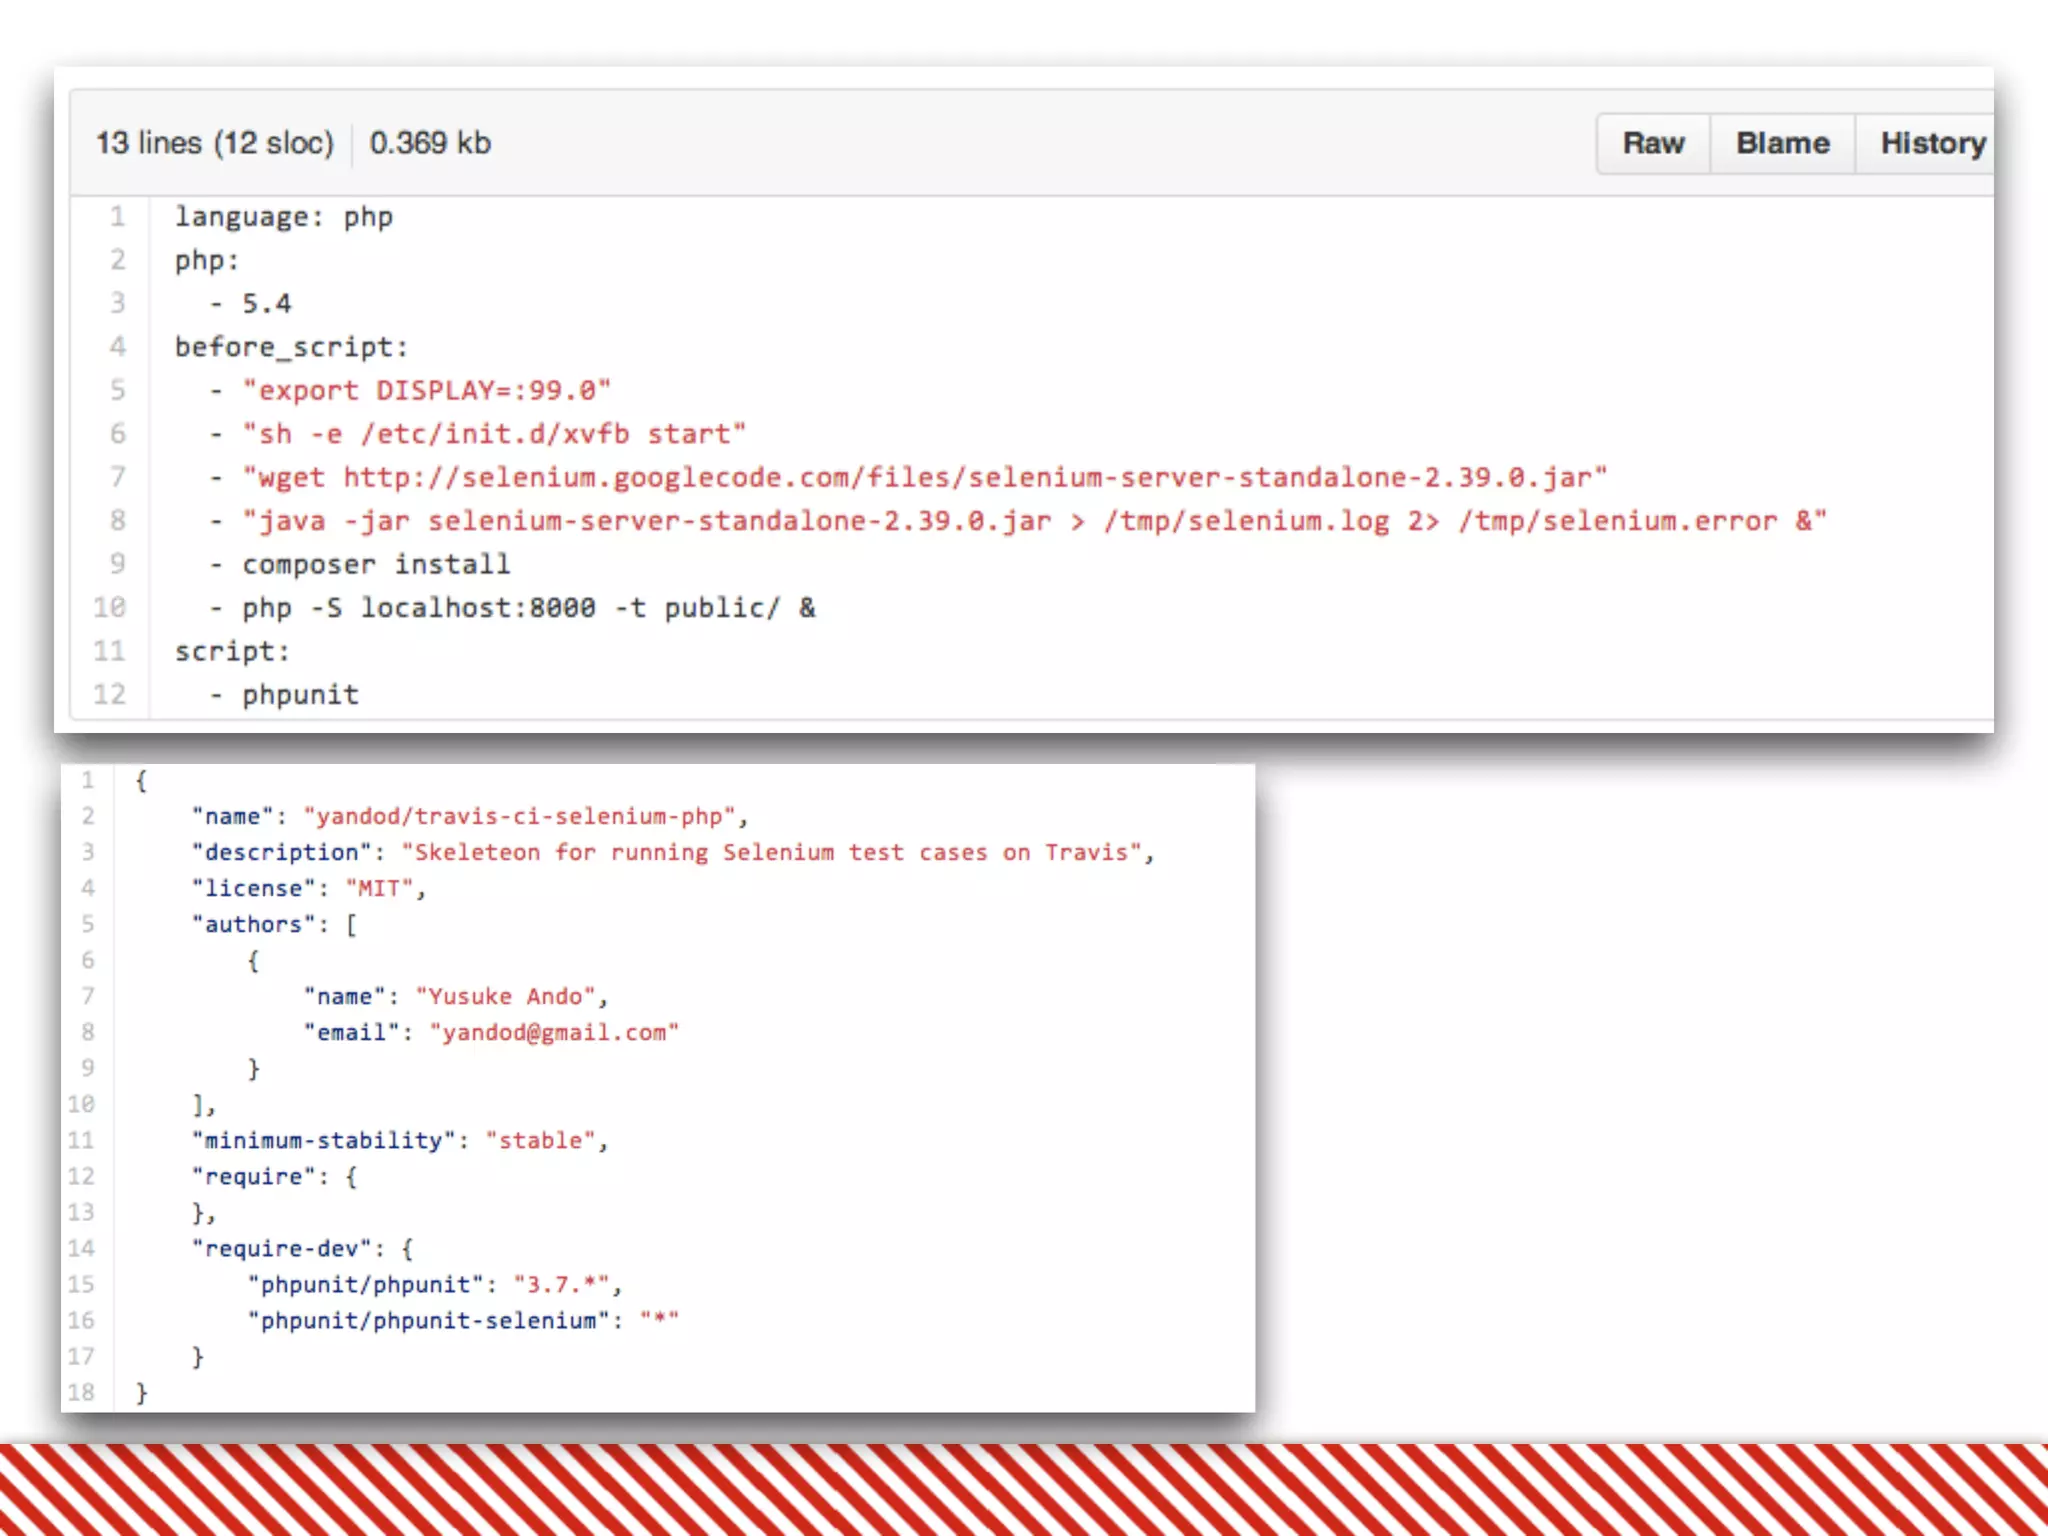The height and width of the screenshot is (1536, 2048).
Task: Click the Raw button
Action: [x=1653, y=144]
